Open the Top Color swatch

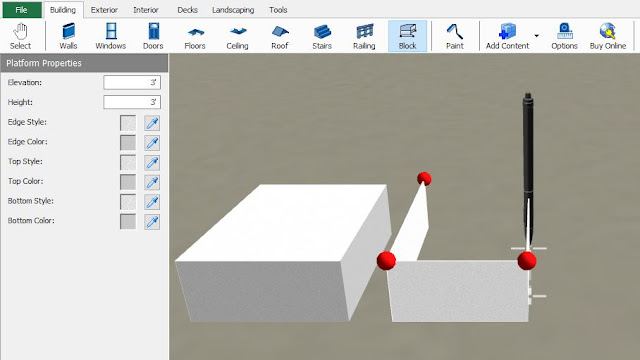coord(128,182)
